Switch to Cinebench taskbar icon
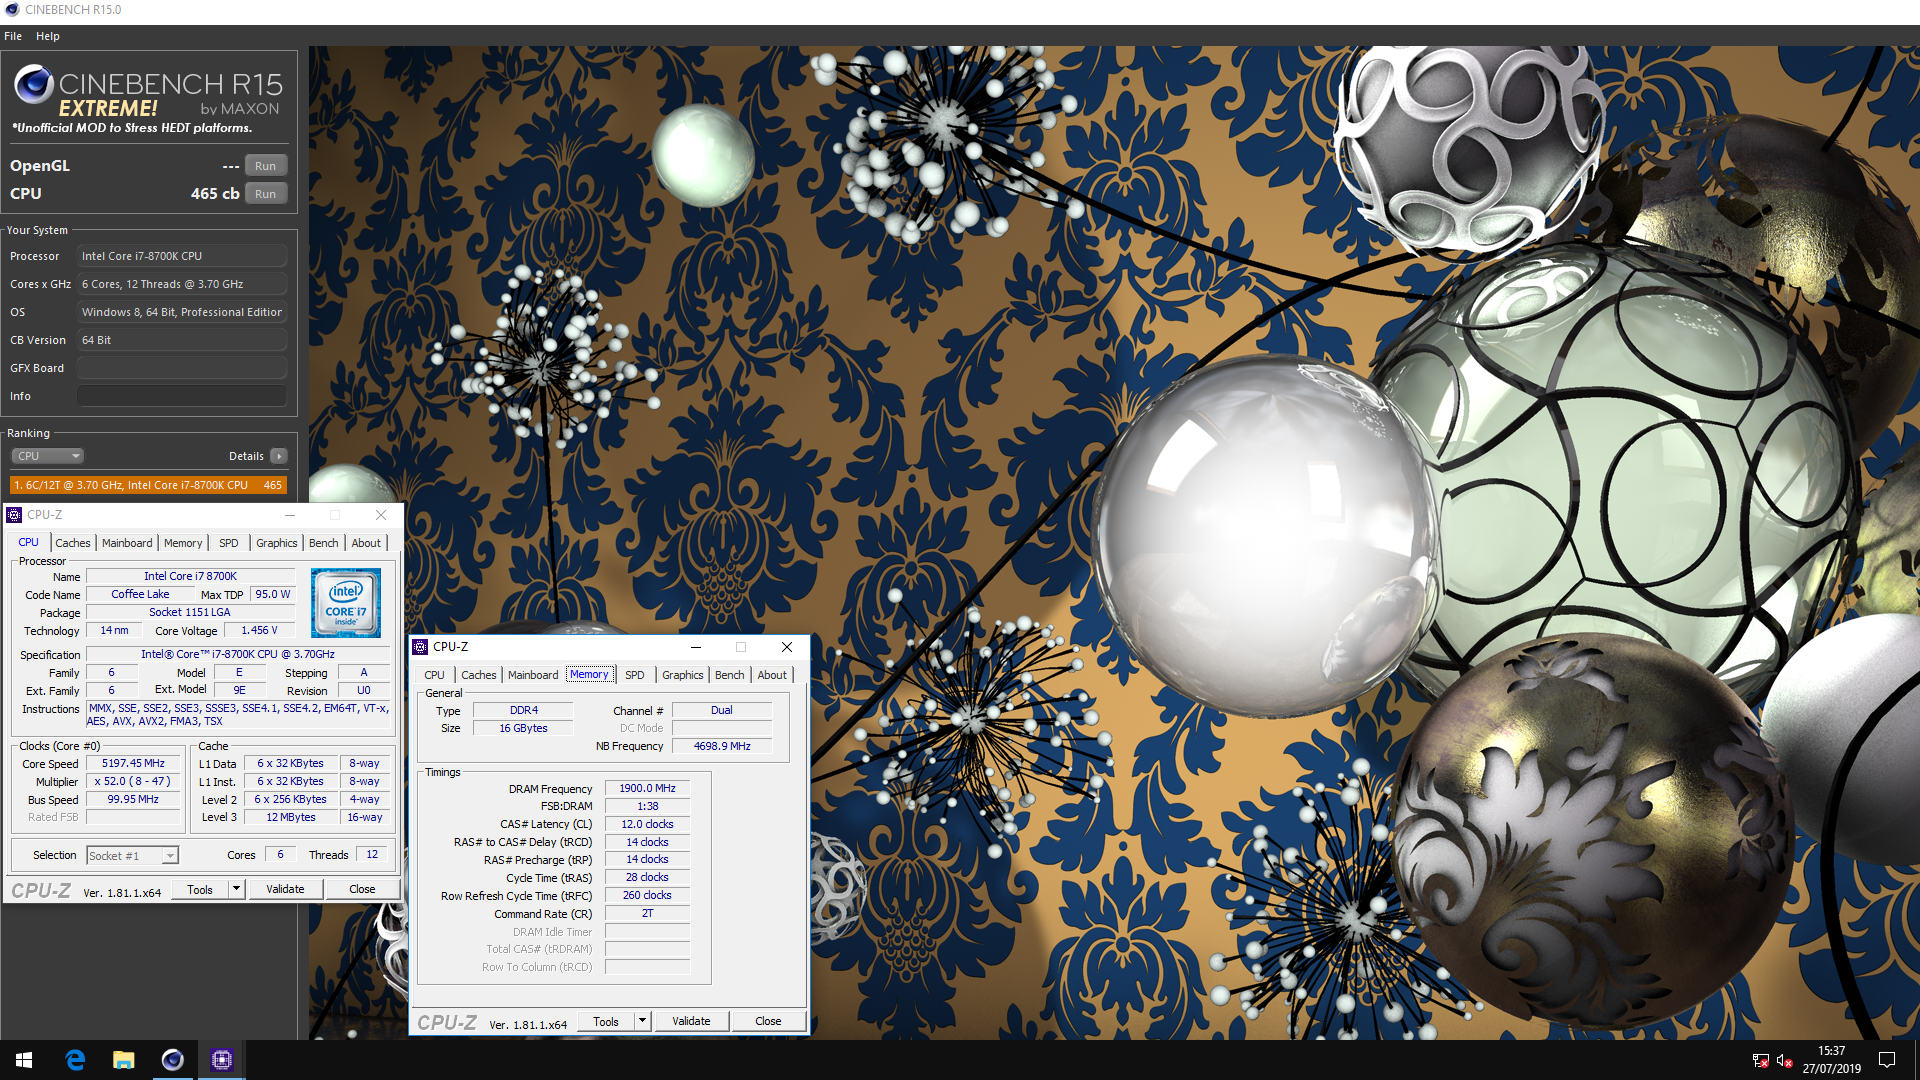 pos(173,1060)
